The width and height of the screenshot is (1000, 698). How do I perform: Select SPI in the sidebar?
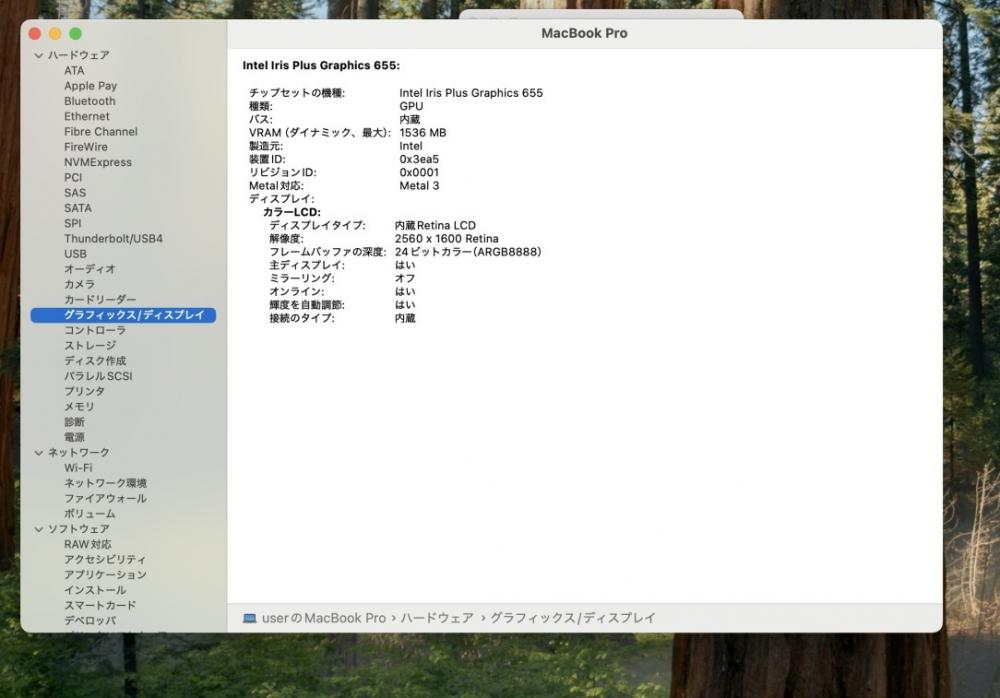(73, 224)
